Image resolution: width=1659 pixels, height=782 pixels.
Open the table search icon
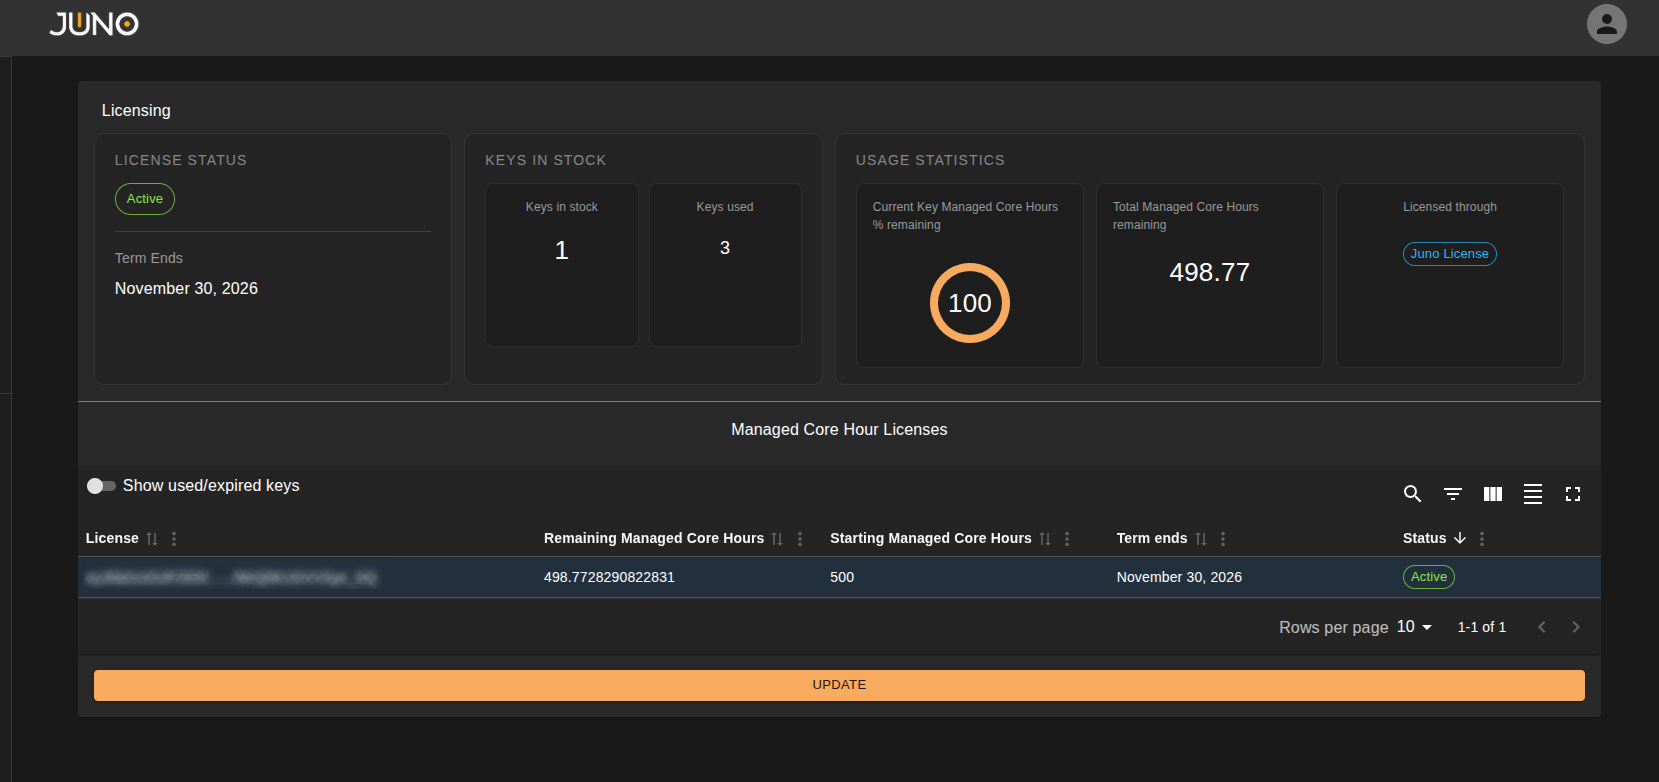tap(1413, 494)
